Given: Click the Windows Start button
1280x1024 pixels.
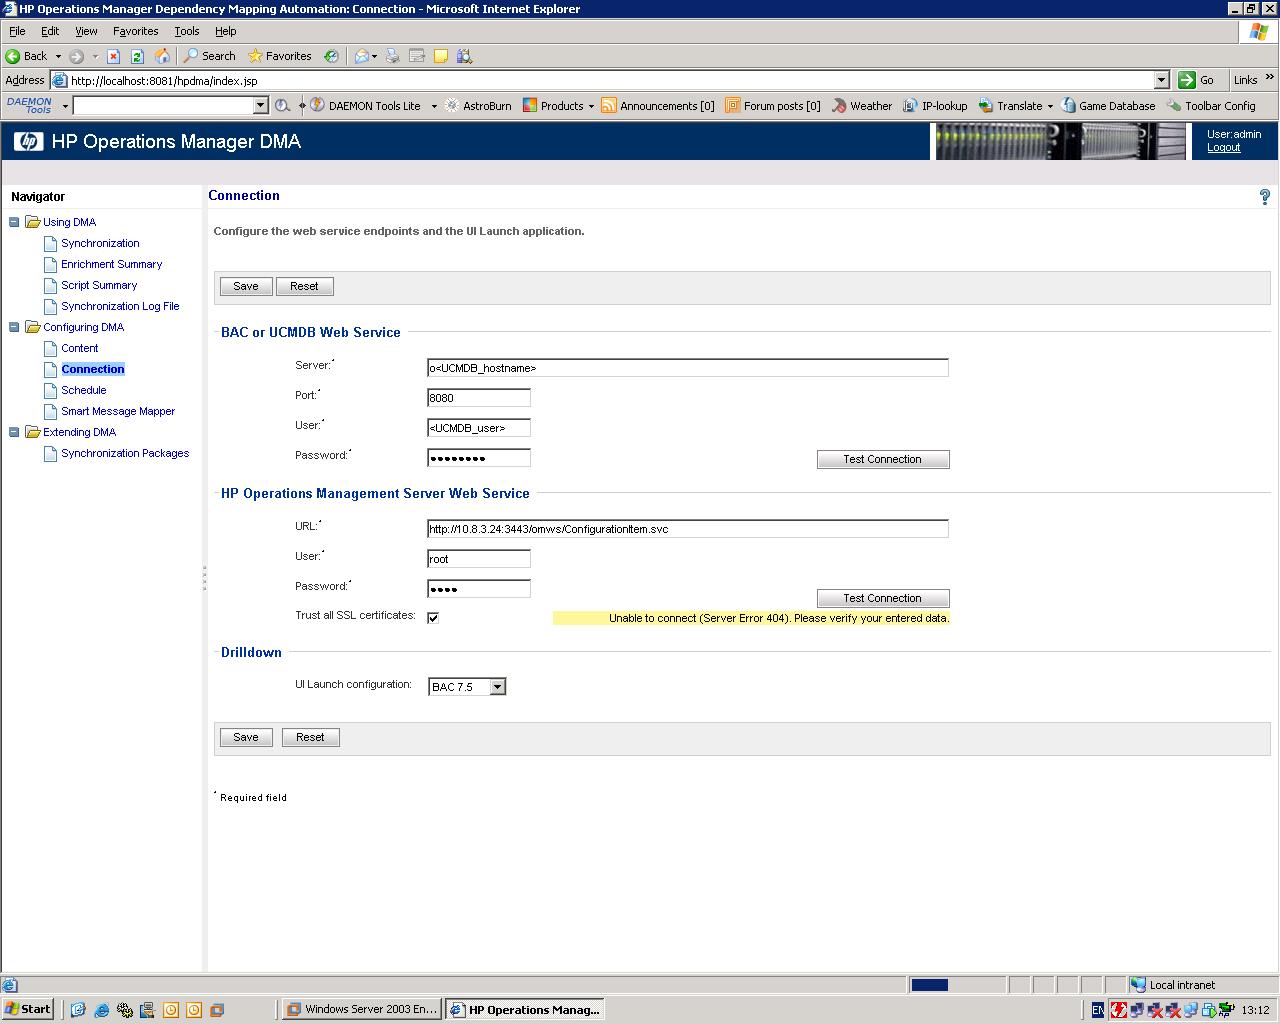Looking at the screenshot, I should (28, 1009).
